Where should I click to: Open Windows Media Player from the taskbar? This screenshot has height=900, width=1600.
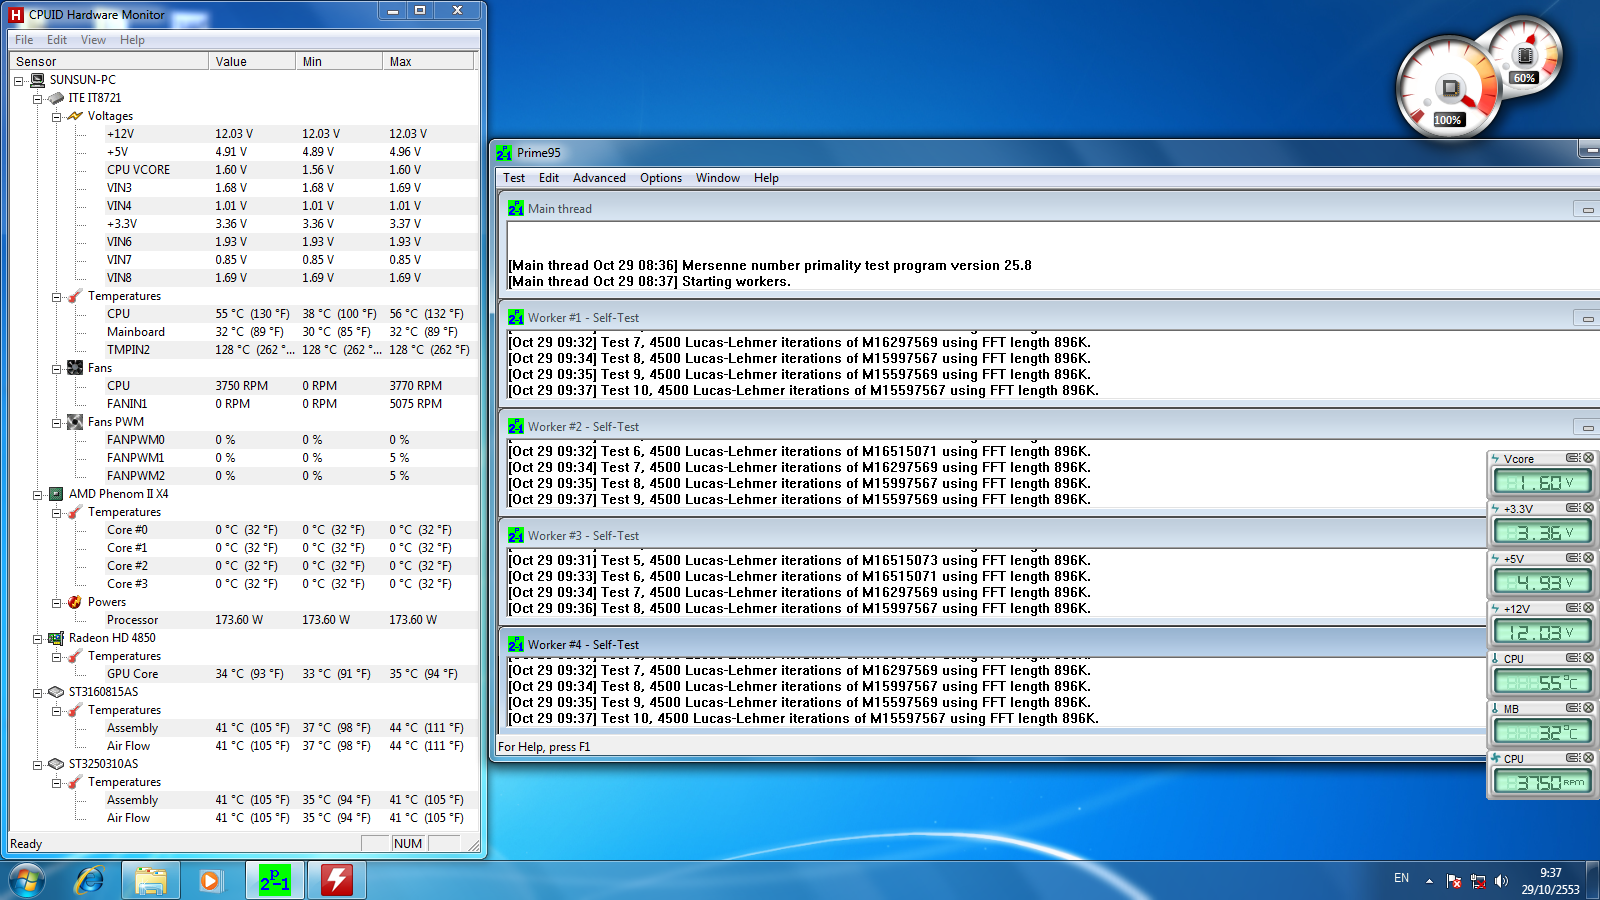coord(210,880)
